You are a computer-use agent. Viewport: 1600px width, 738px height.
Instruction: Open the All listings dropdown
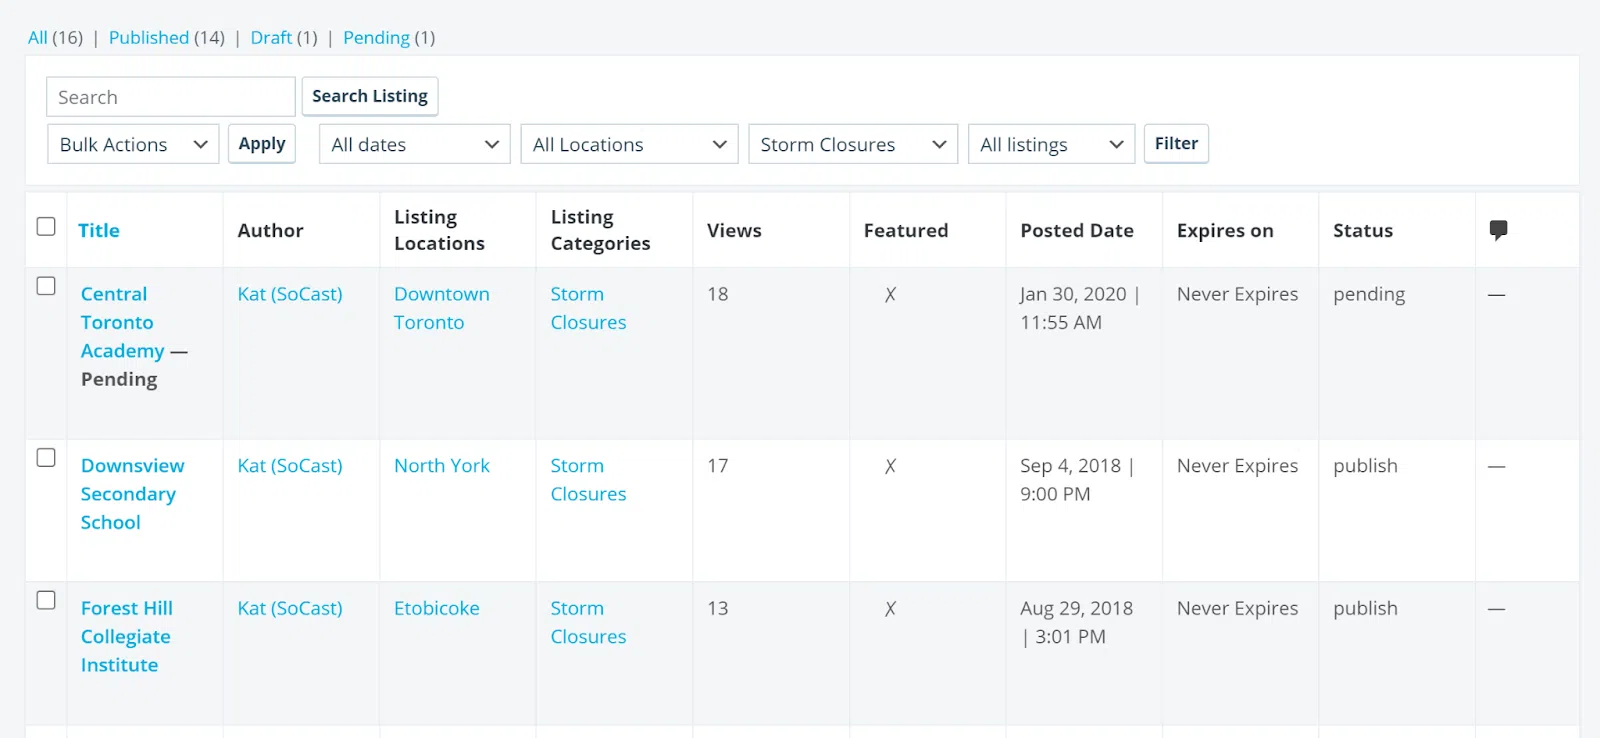tap(1051, 144)
